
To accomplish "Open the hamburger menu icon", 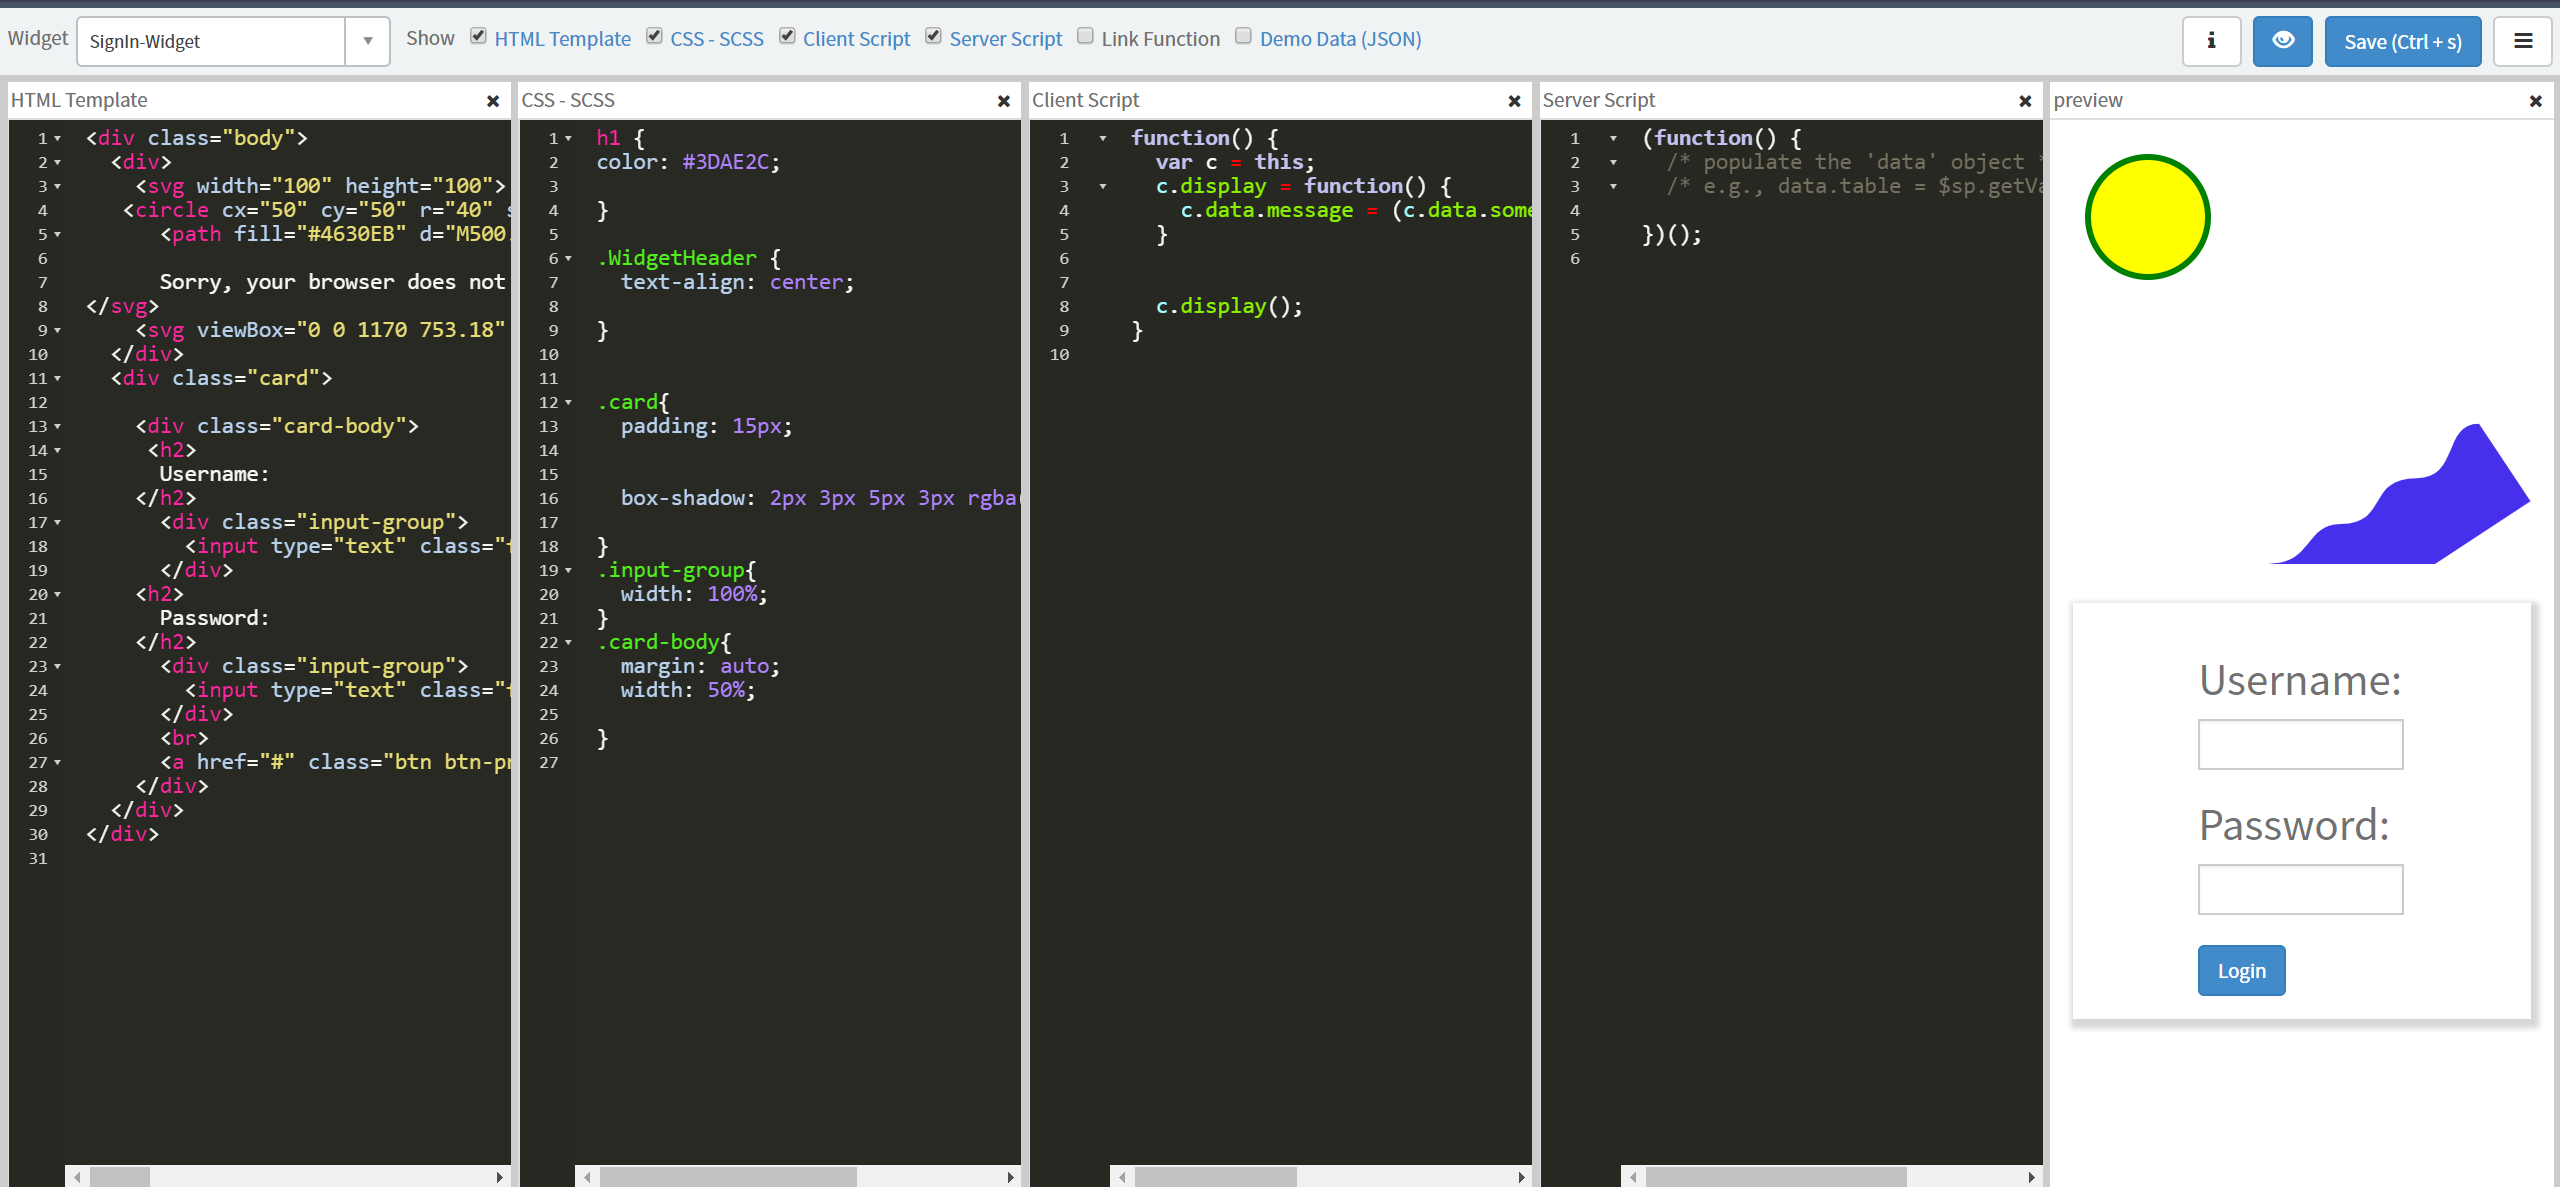I will 2522,41.
